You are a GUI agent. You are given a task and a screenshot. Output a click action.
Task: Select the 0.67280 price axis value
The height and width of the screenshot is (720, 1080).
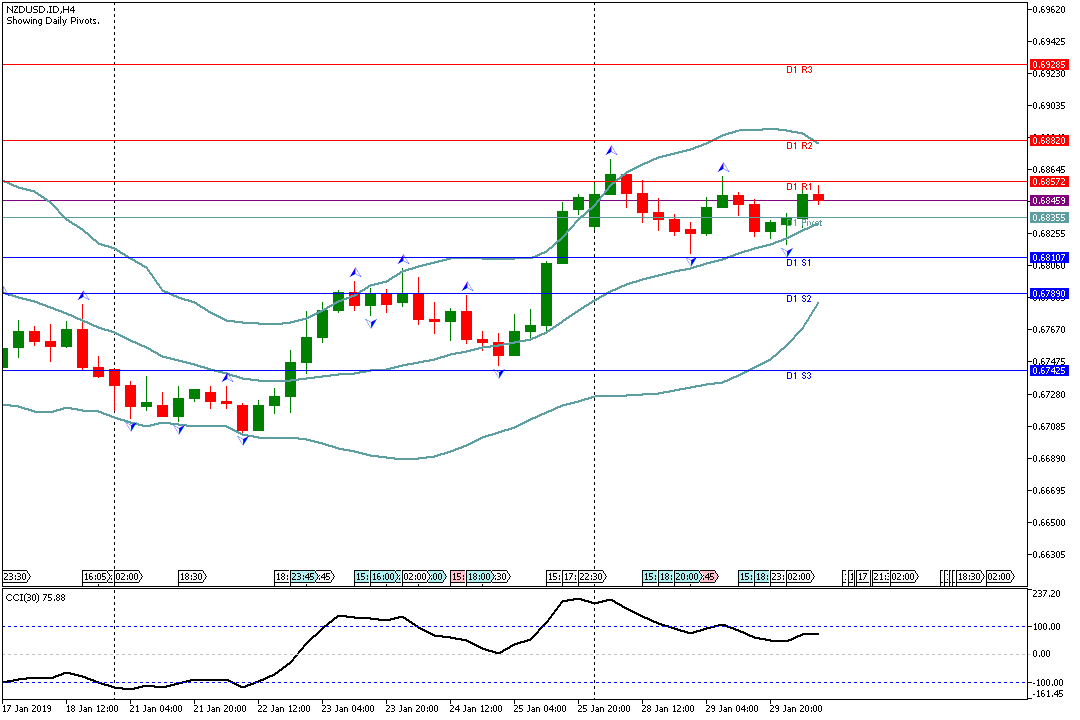[x=1048, y=394]
